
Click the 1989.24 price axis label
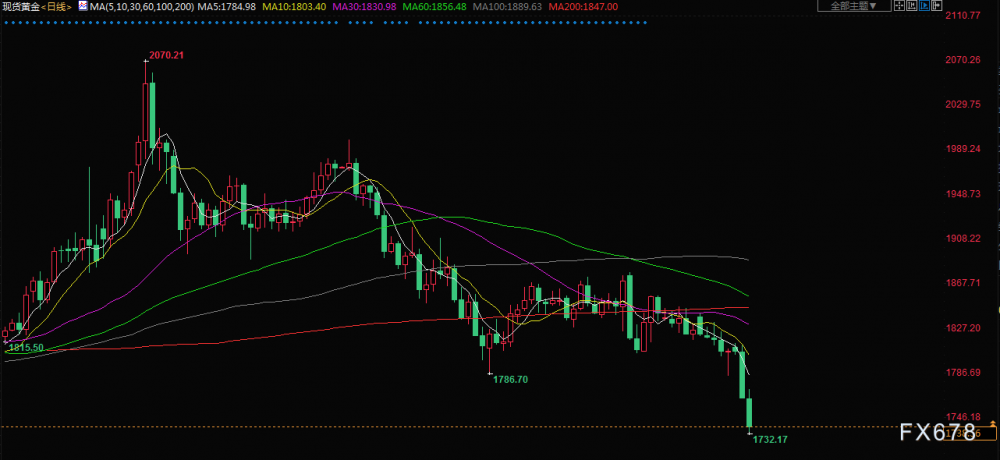pyautogui.click(x=964, y=149)
